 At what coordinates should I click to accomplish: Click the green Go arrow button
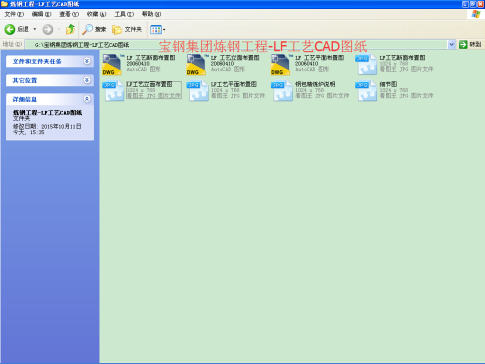[463, 44]
